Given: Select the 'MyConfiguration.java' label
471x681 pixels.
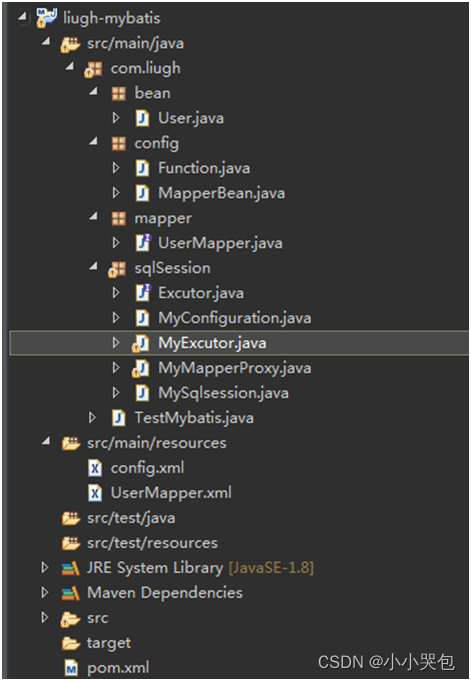Looking at the screenshot, I should coord(235,319).
